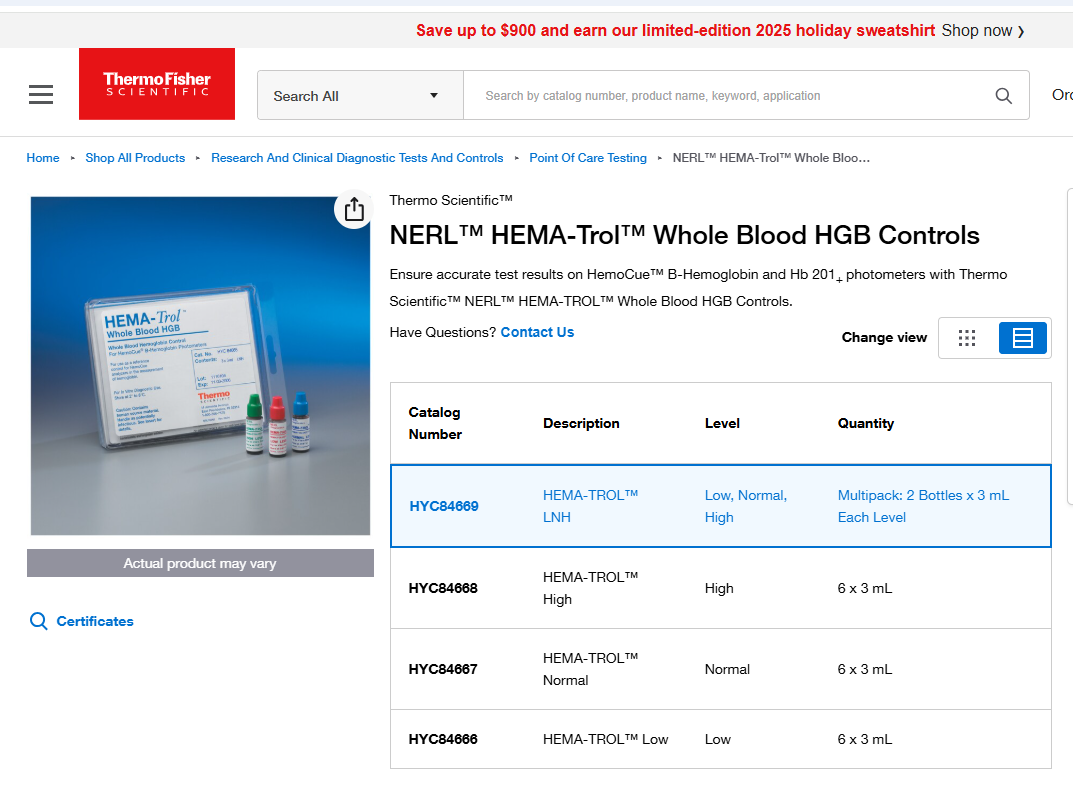Click the Contact Us link
This screenshot has height=799, width=1073.
[x=537, y=332]
